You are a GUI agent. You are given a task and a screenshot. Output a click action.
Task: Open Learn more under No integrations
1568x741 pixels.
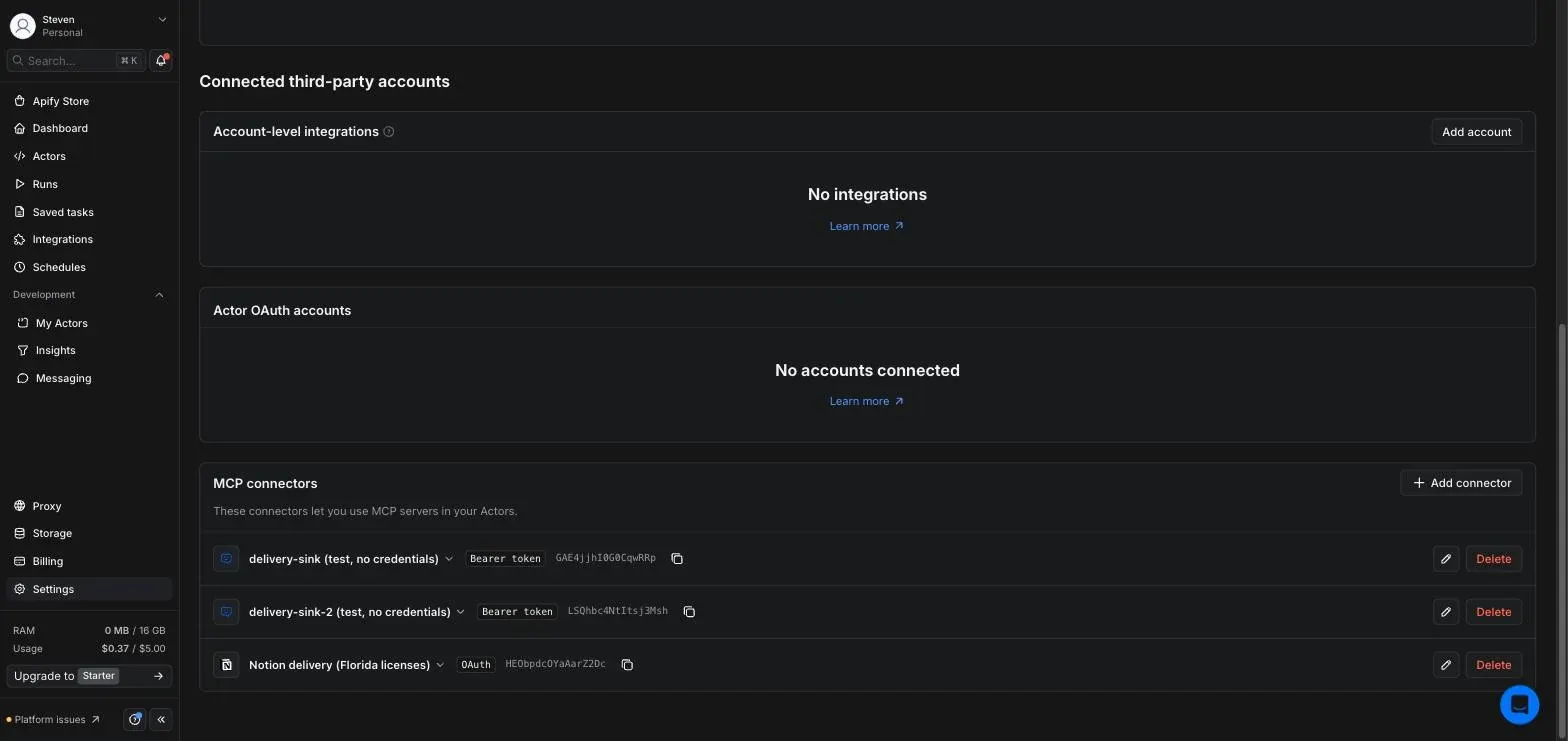point(866,226)
